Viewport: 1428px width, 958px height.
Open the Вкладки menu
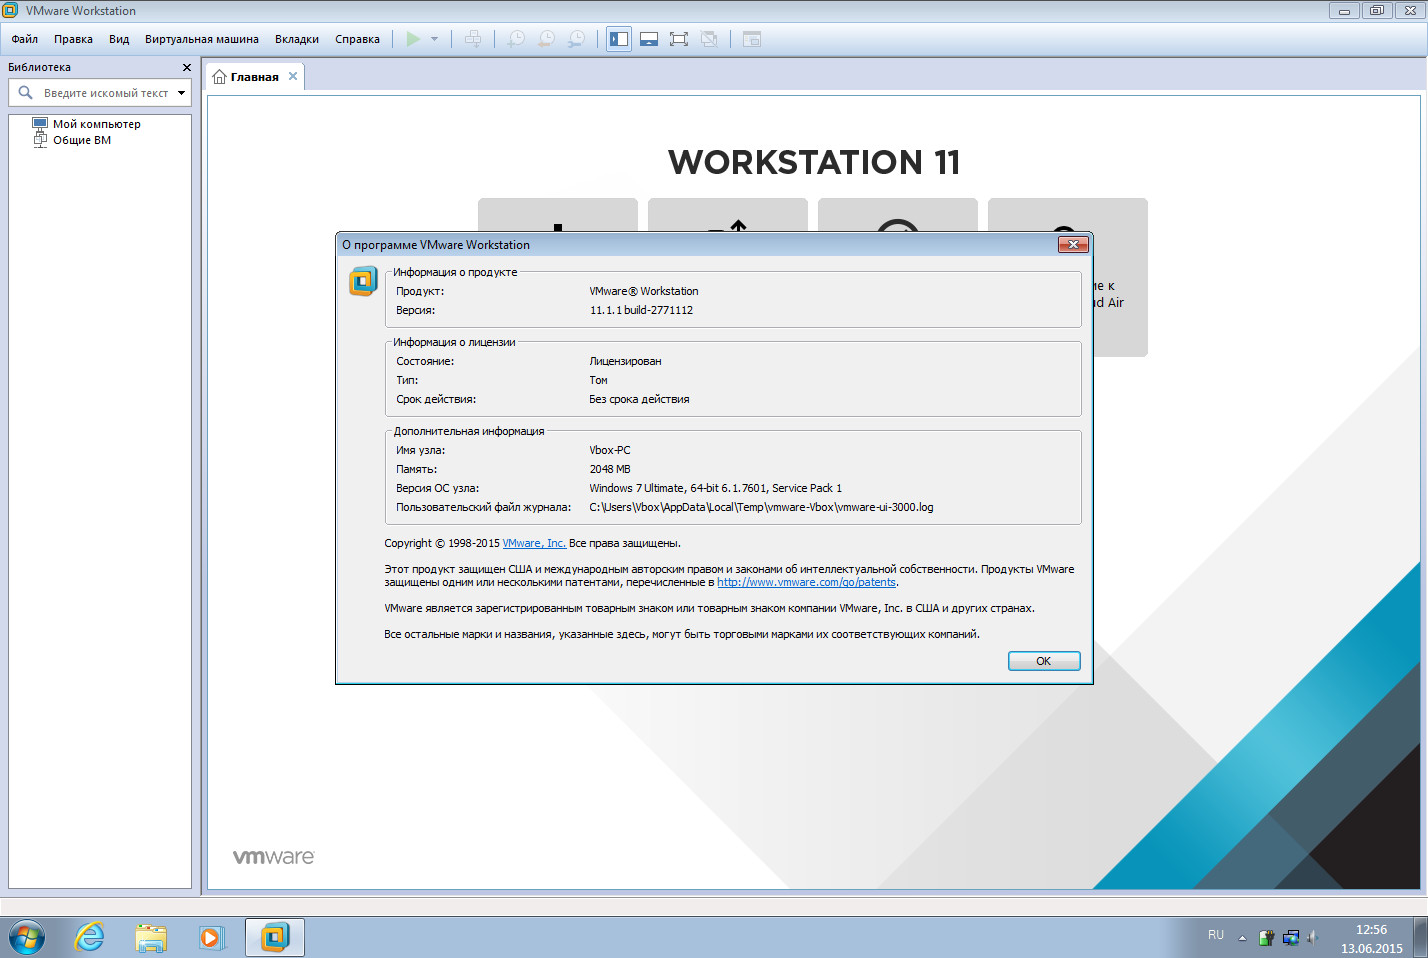click(297, 39)
